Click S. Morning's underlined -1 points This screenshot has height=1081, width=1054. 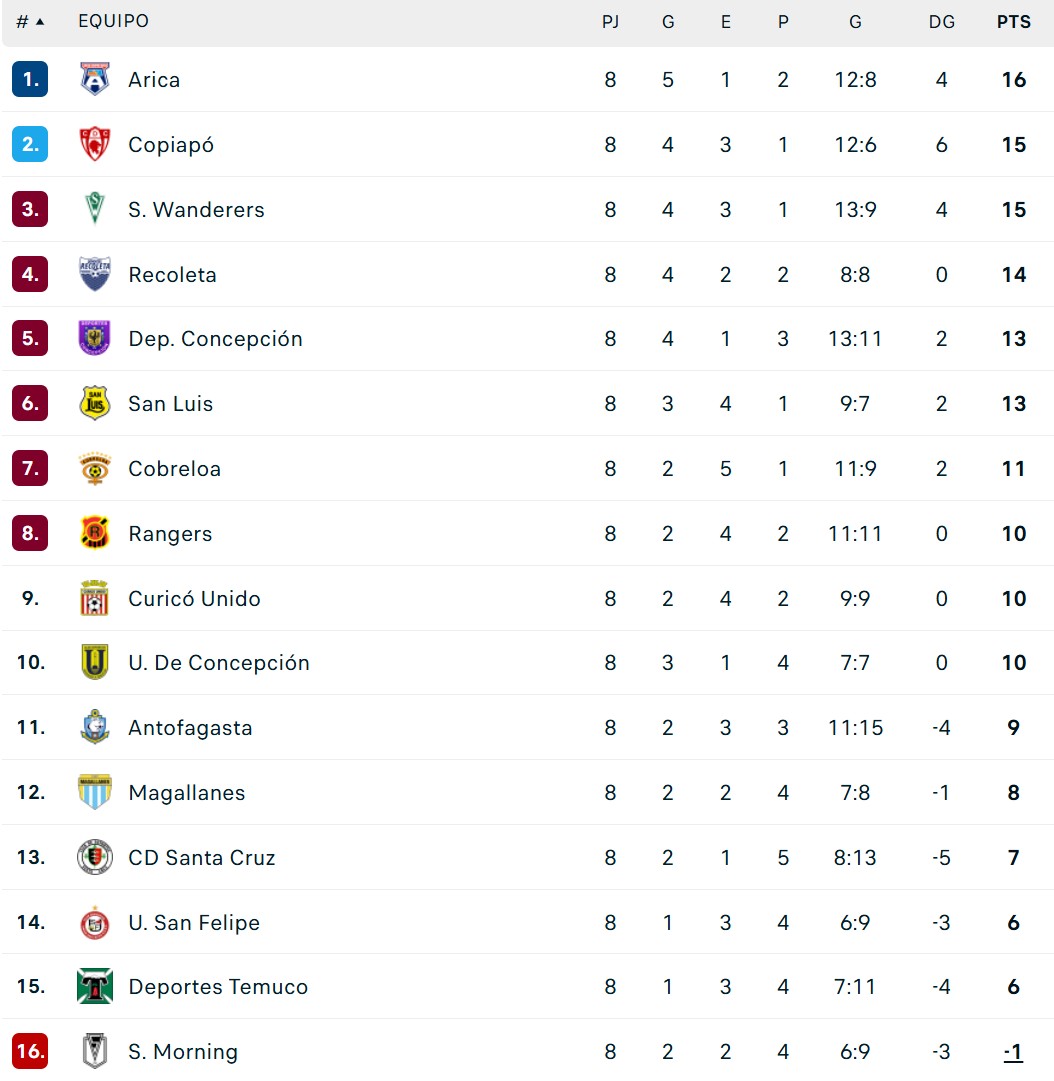[x=1013, y=1052]
